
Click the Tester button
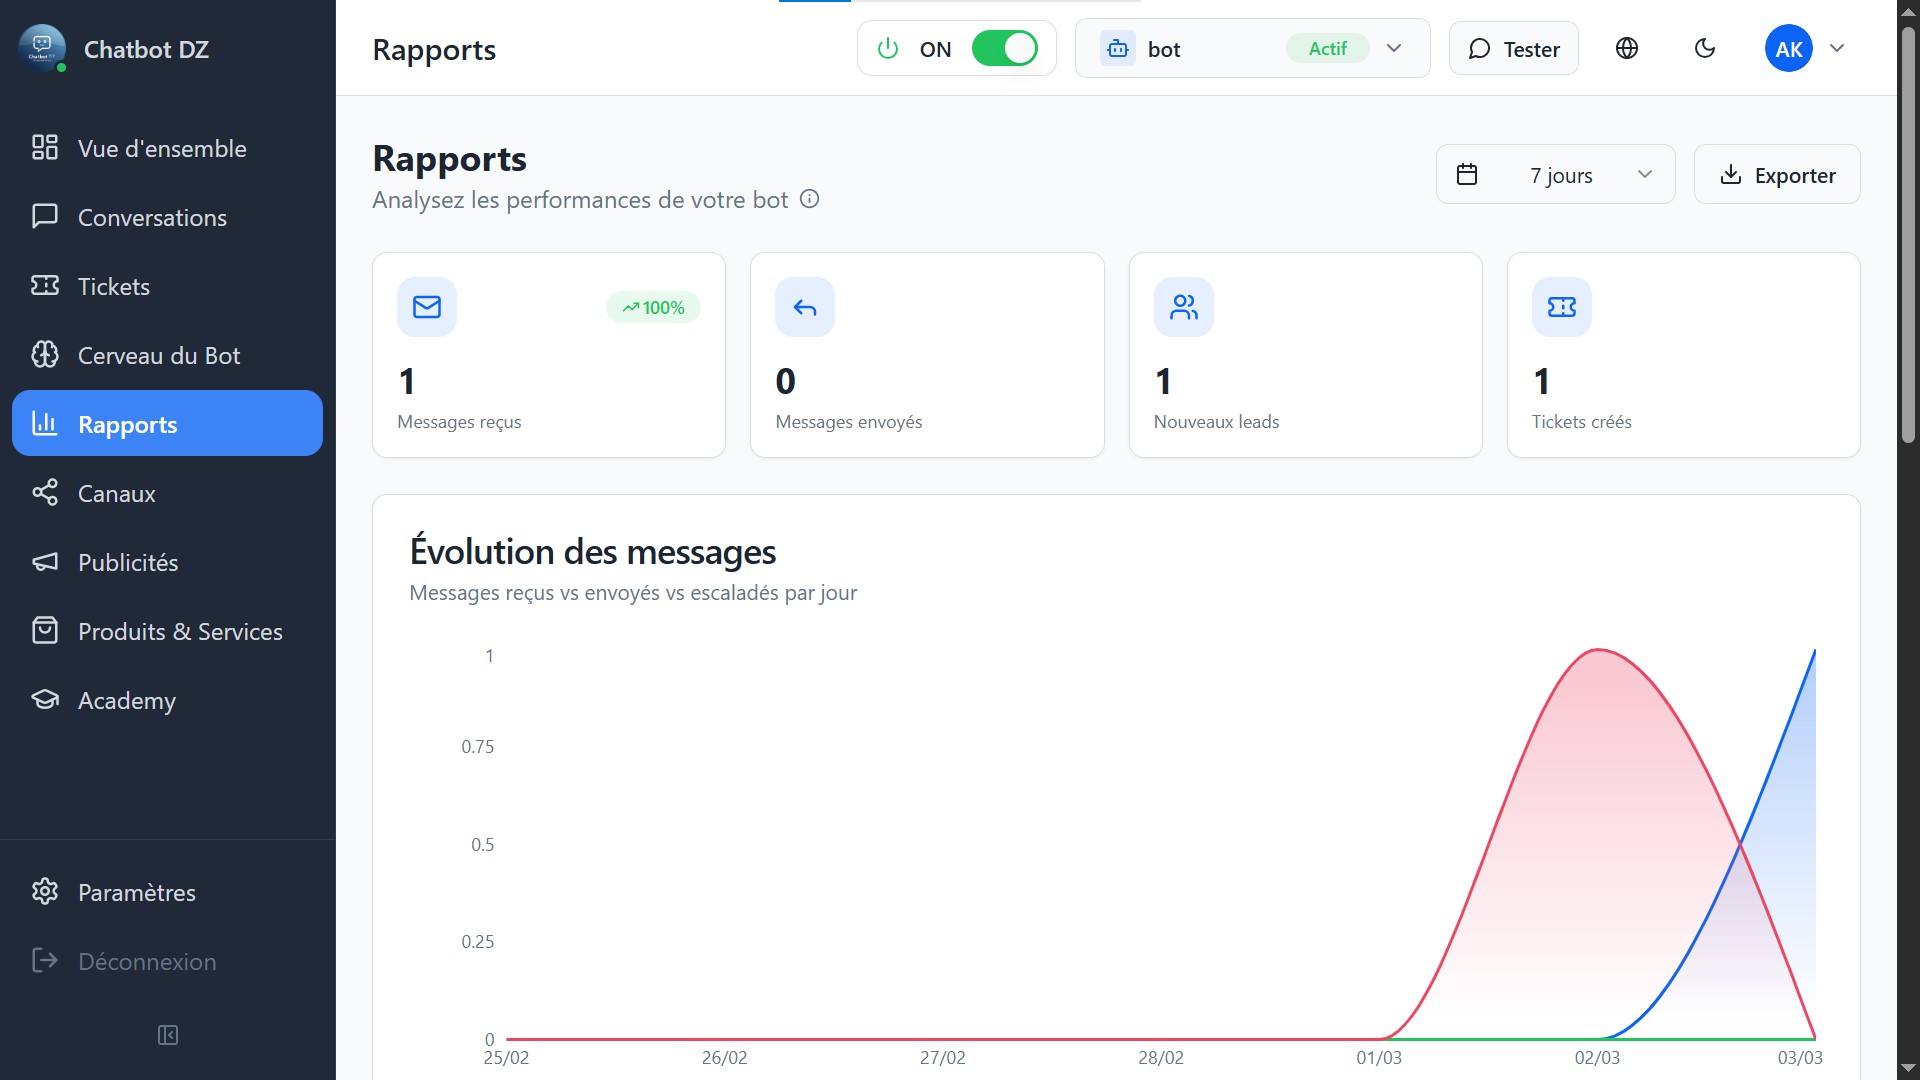coord(1513,48)
